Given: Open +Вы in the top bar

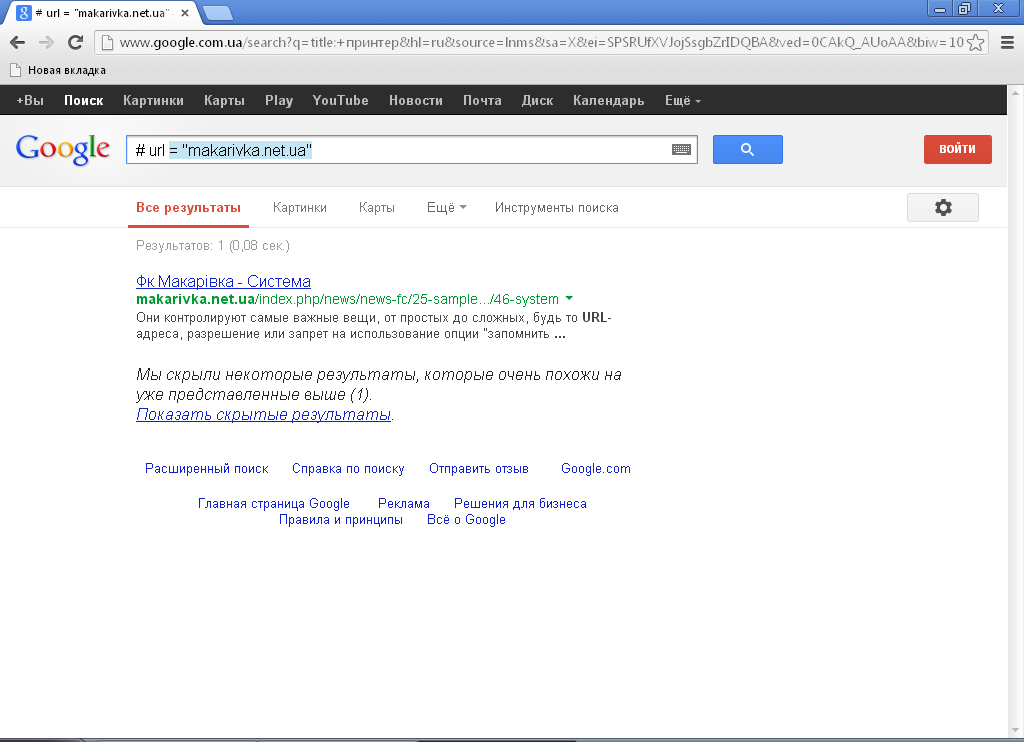Looking at the screenshot, I should pyautogui.click(x=30, y=101).
